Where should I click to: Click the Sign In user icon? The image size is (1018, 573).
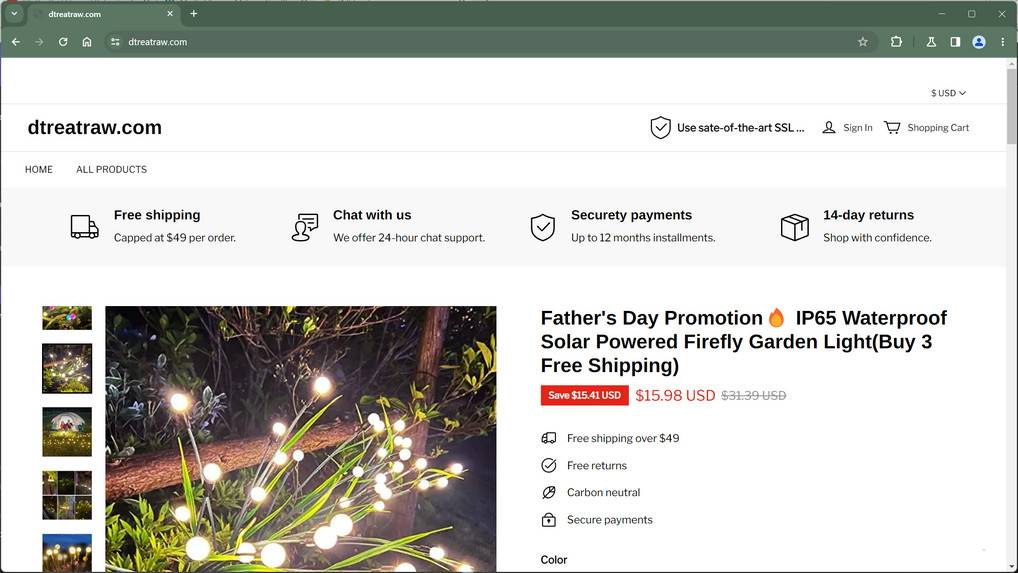coord(829,128)
